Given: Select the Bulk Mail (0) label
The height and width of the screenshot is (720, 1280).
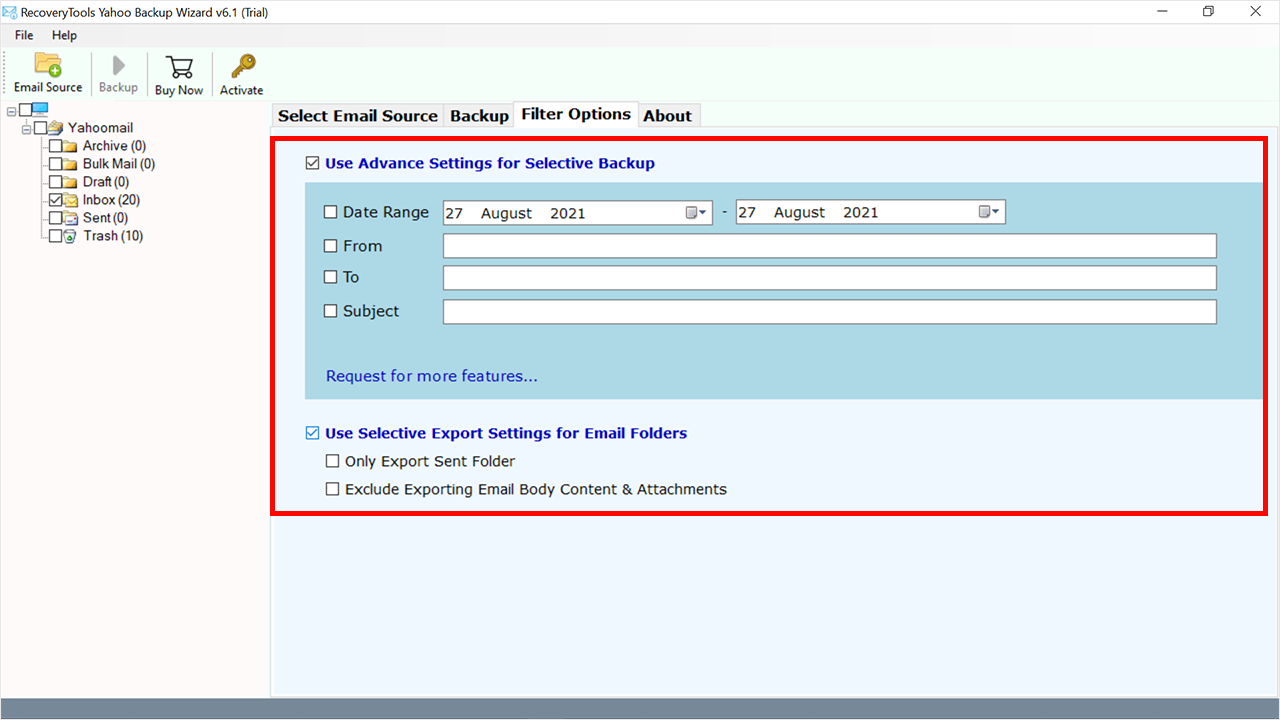Looking at the screenshot, I should coord(119,164).
